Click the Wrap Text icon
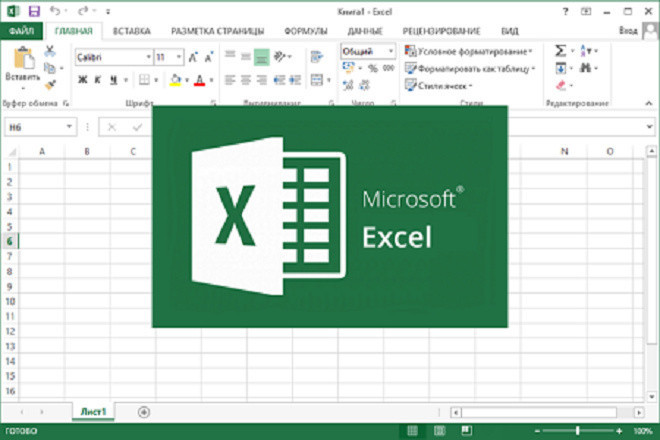Image resolution: width=660 pixels, height=440 pixels. [317, 56]
